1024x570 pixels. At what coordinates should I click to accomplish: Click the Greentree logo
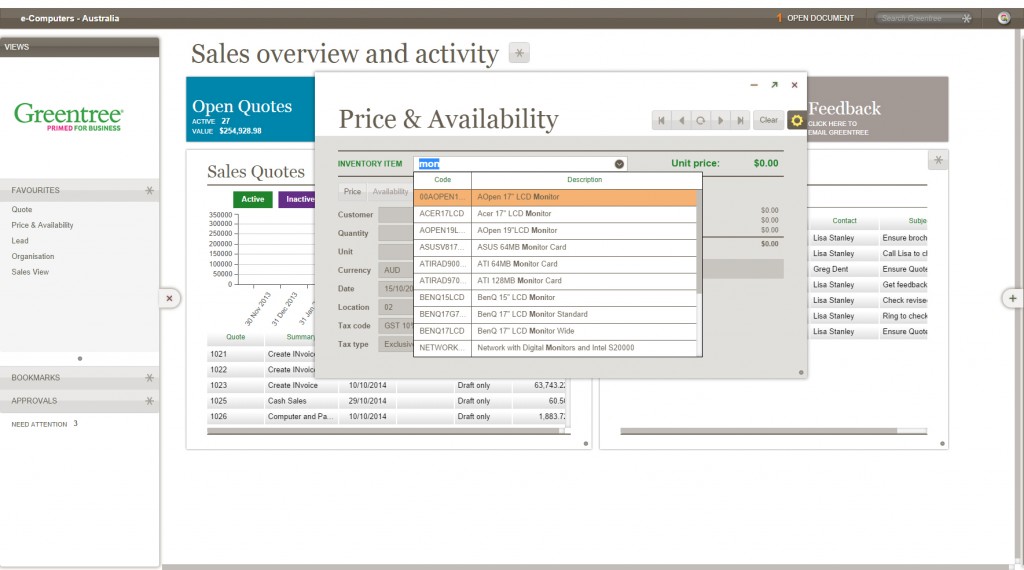click(68, 116)
